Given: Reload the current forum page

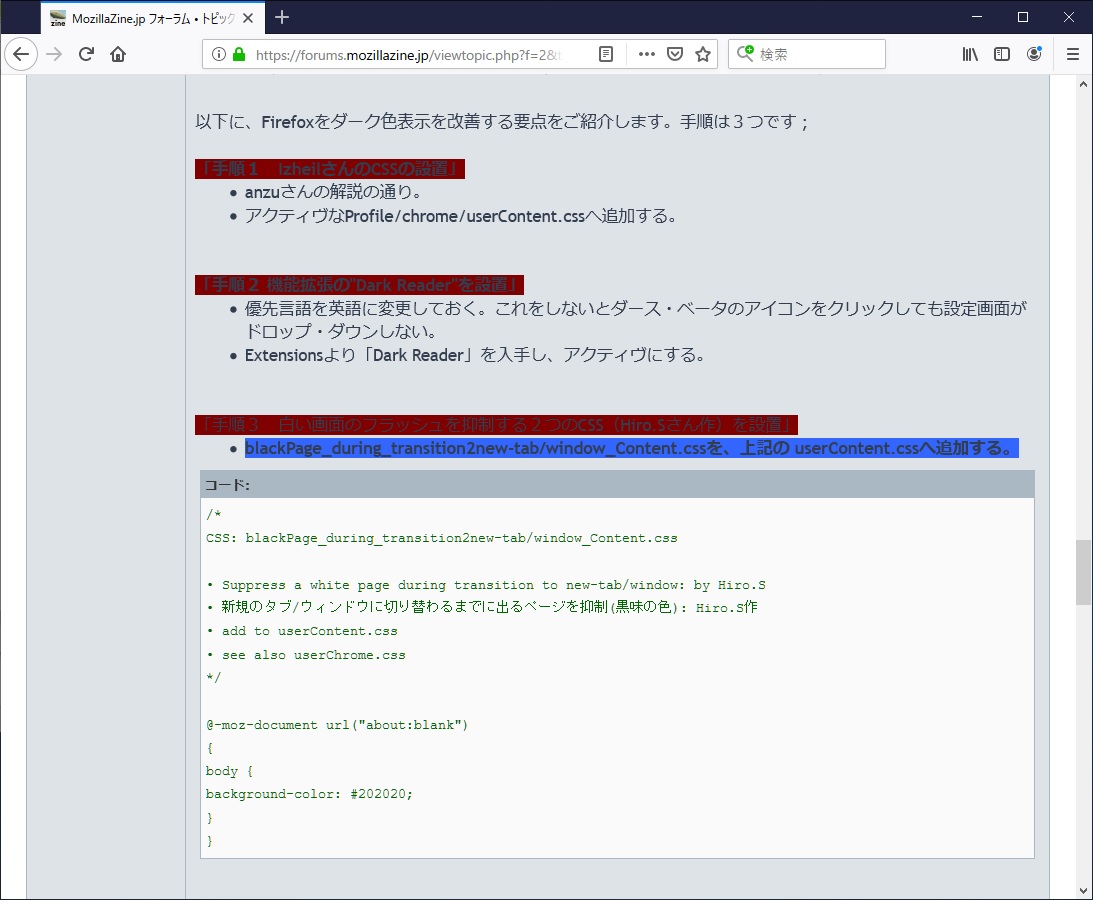Looking at the screenshot, I should point(87,54).
